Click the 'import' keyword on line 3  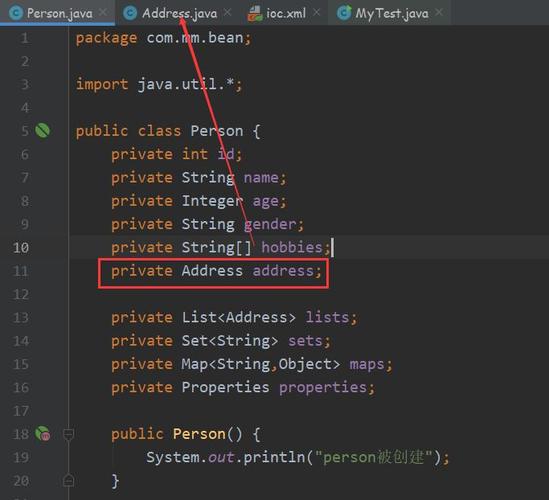(102, 84)
